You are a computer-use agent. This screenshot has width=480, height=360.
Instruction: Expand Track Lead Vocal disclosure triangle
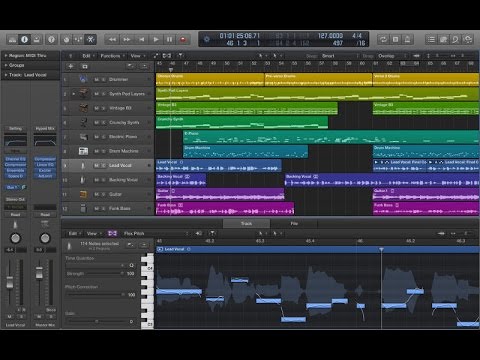6,75
